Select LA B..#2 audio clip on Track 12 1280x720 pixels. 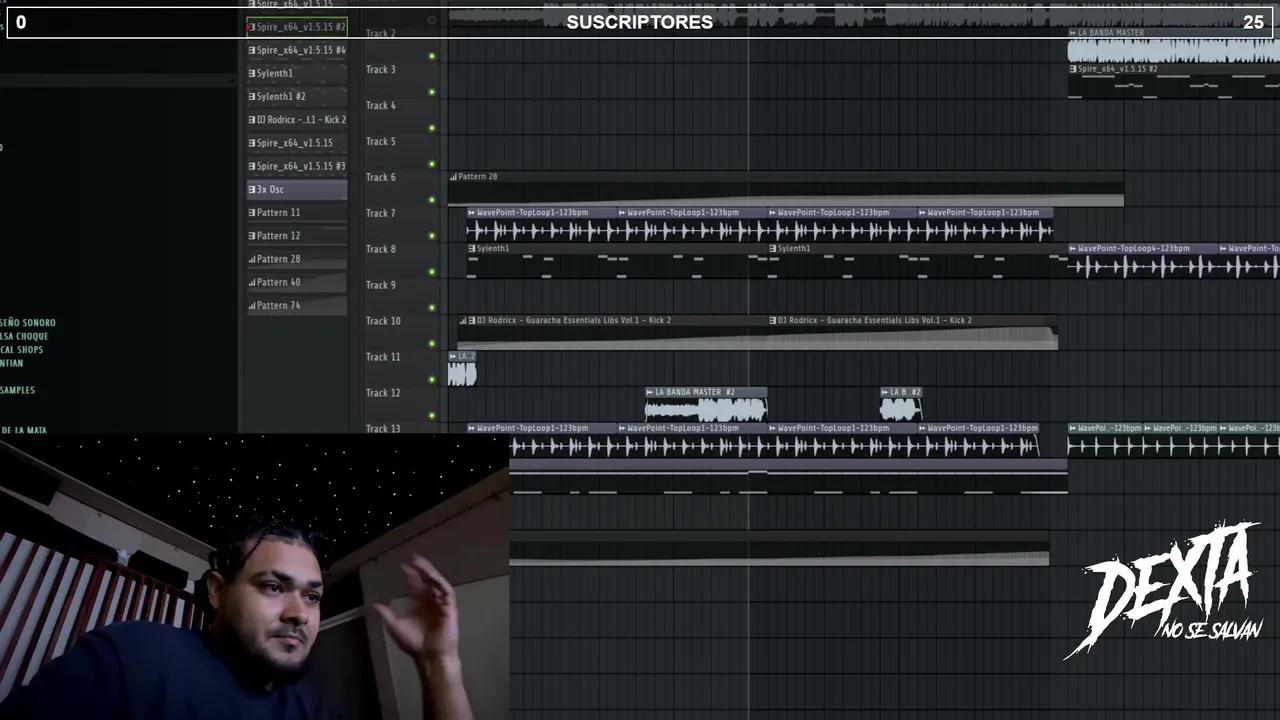[x=901, y=405]
